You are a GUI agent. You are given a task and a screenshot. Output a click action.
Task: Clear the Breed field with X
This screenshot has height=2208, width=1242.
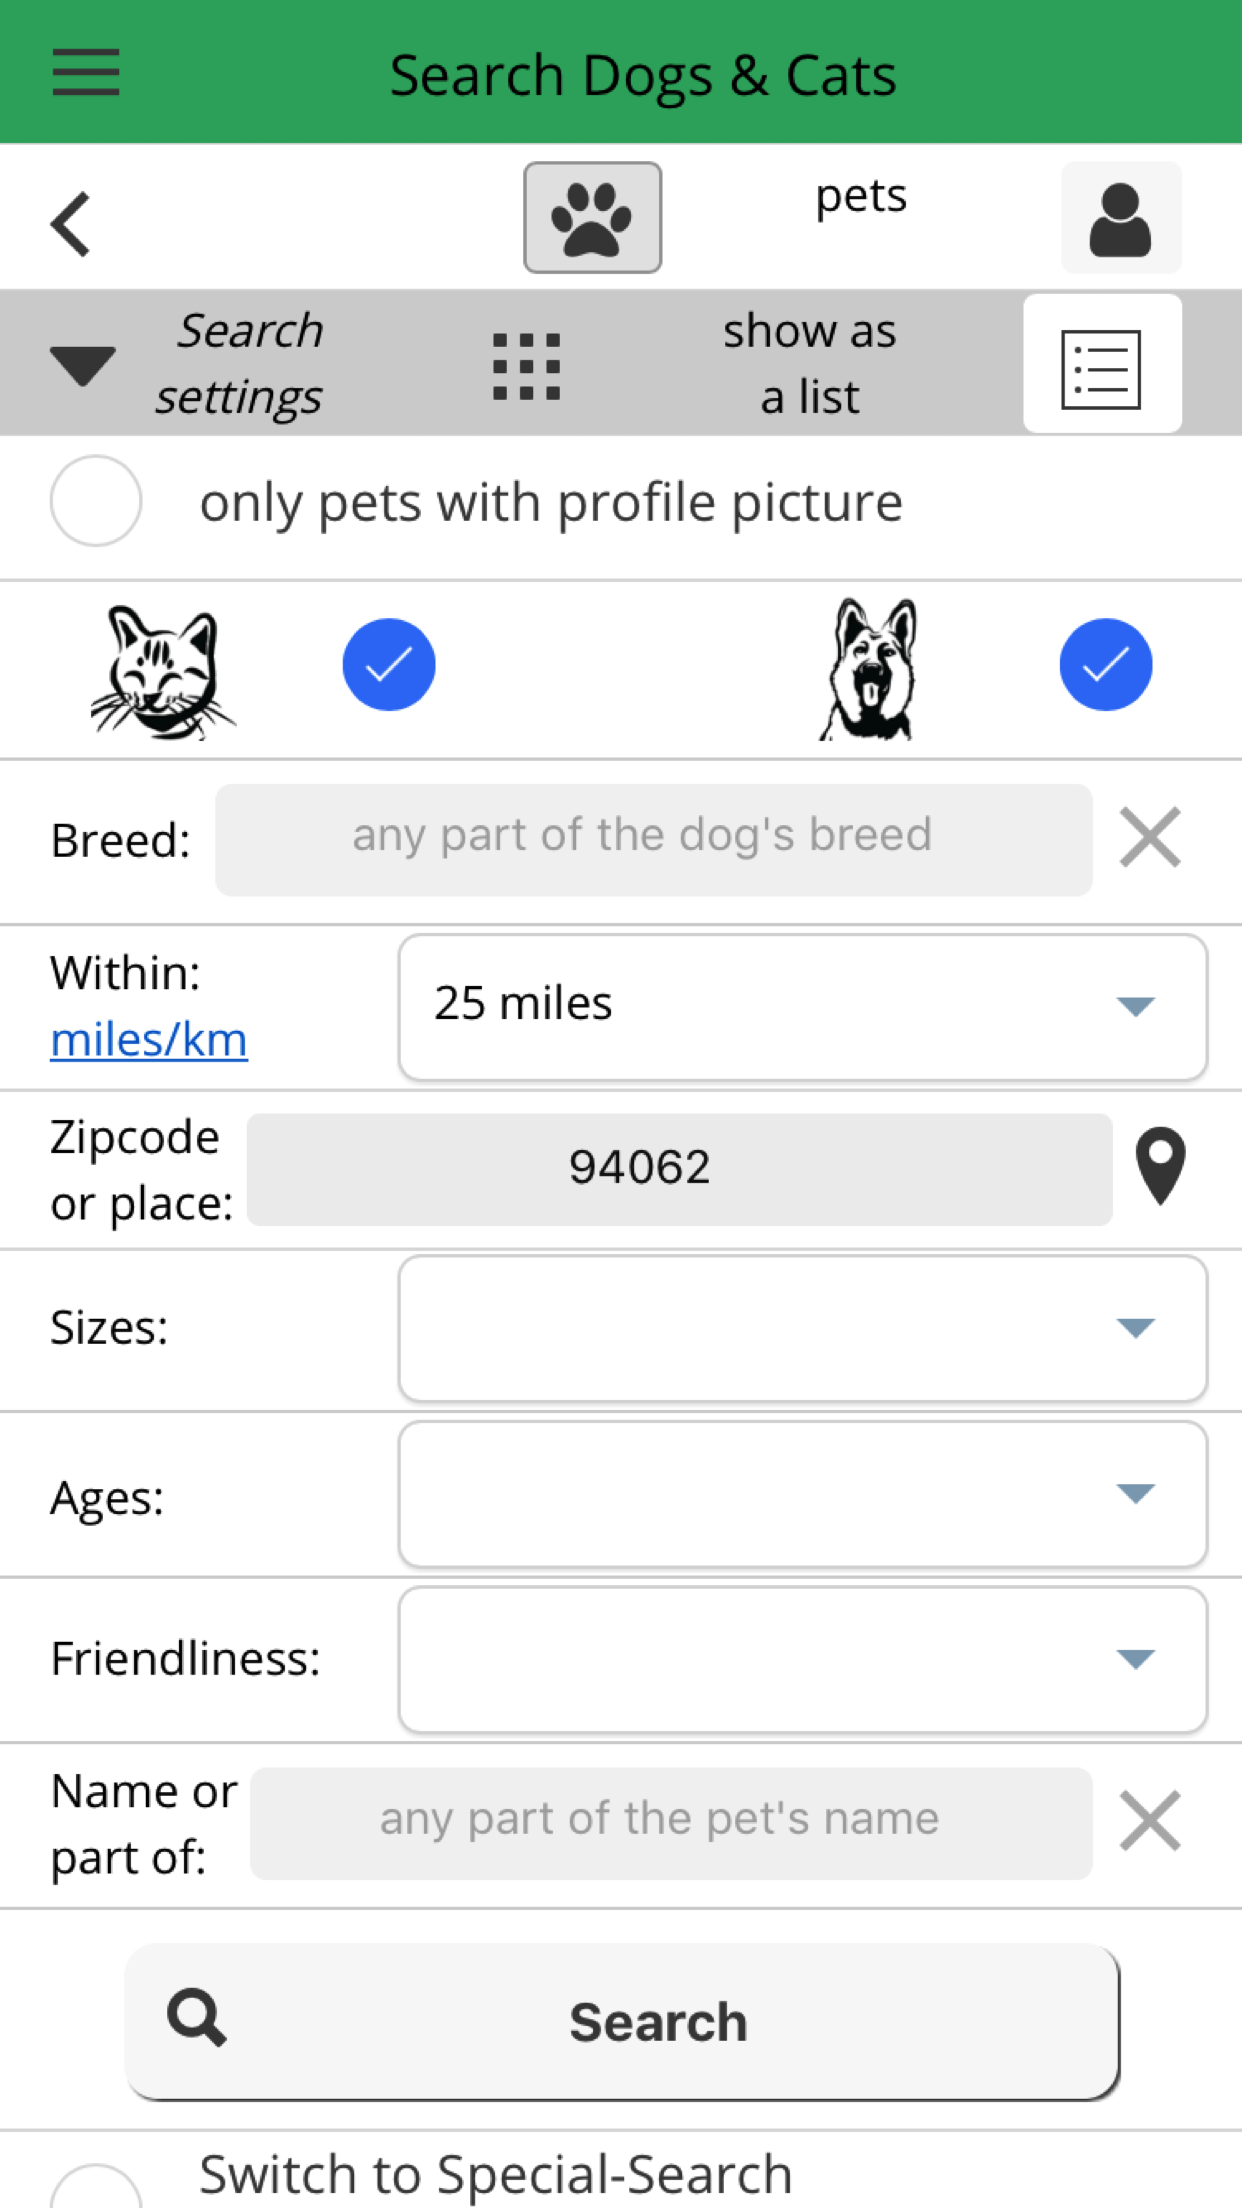[1150, 837]
